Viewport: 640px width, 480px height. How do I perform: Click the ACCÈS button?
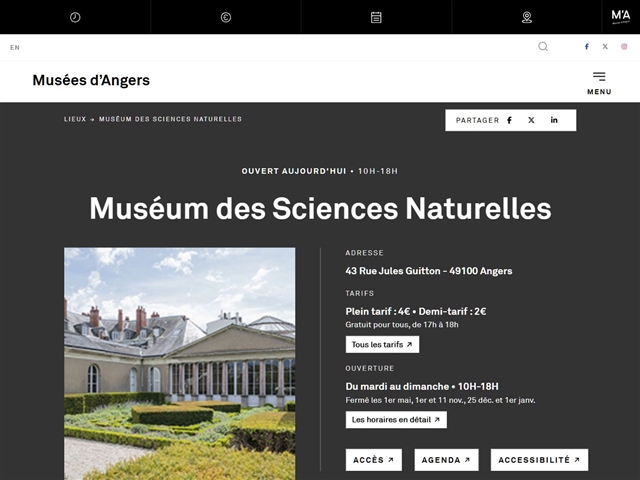(x=373, y=460)
